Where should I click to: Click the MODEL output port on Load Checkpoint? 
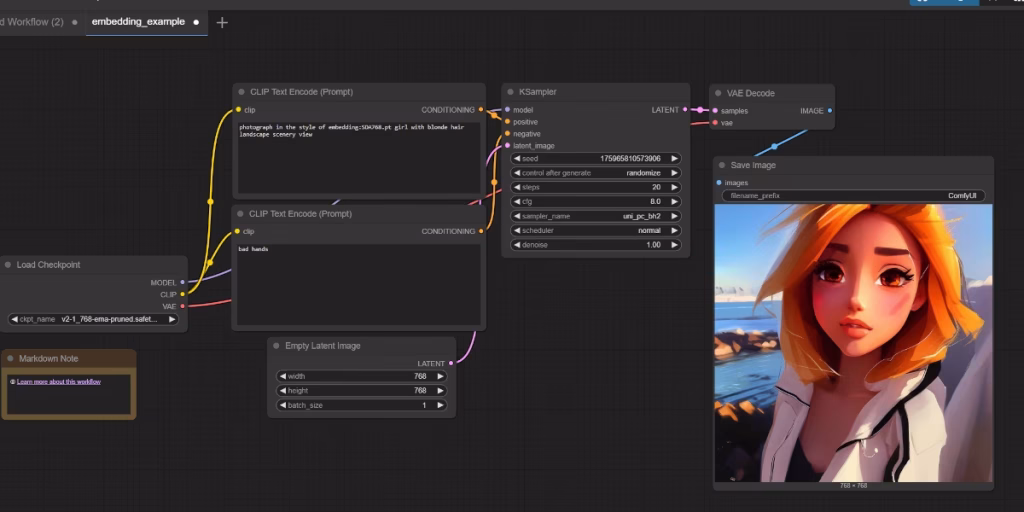point(182,282)
